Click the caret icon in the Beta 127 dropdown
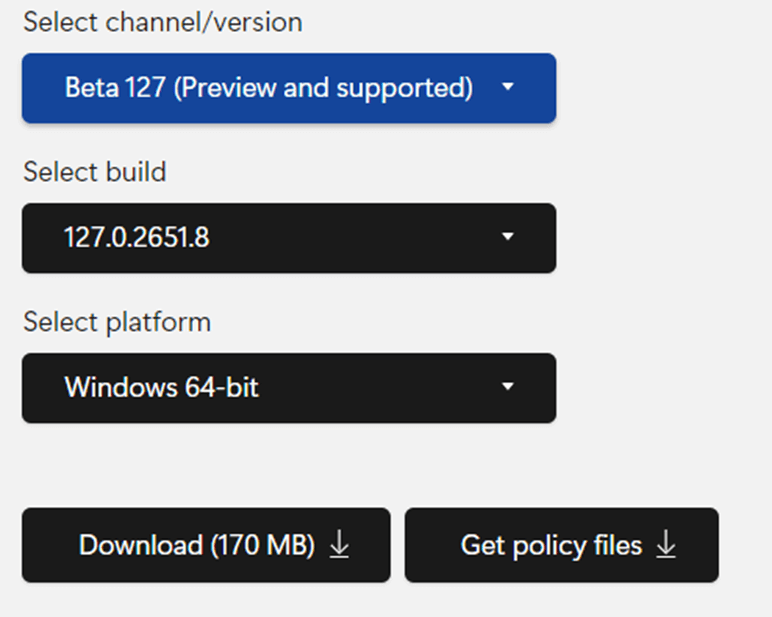The height and width of the screenshot is (617, 772). pos(508,87)
